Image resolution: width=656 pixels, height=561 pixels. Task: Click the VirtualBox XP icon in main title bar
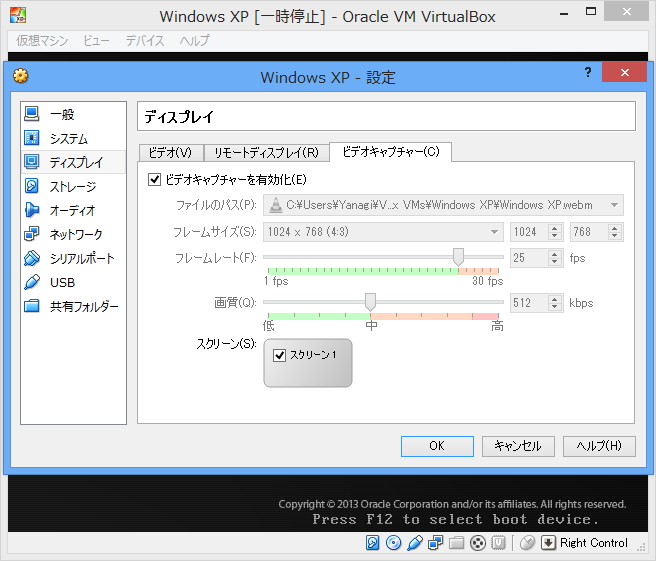[x=18, y=15]
